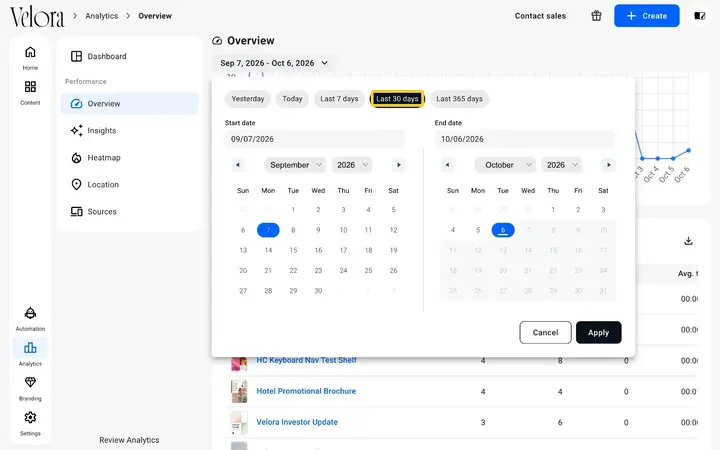
Task: Open the October month dropdown
Action: click(505, 165)
